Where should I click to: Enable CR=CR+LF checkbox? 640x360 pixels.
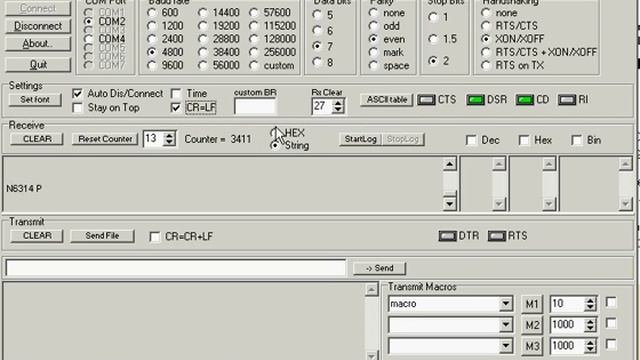pos(155,237)
